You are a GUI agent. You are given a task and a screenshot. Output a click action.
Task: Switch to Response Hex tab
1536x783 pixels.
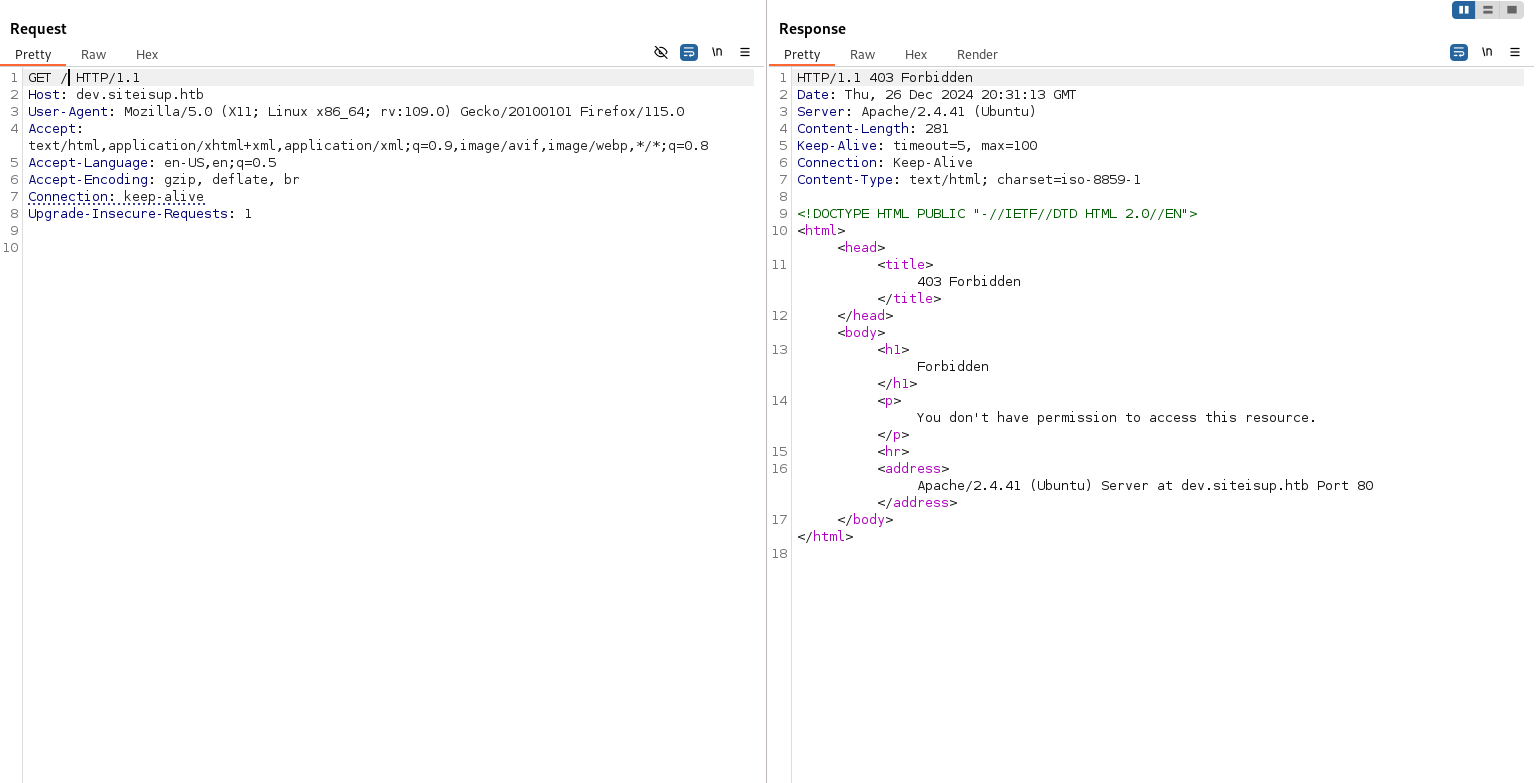[x=916, y=54]
